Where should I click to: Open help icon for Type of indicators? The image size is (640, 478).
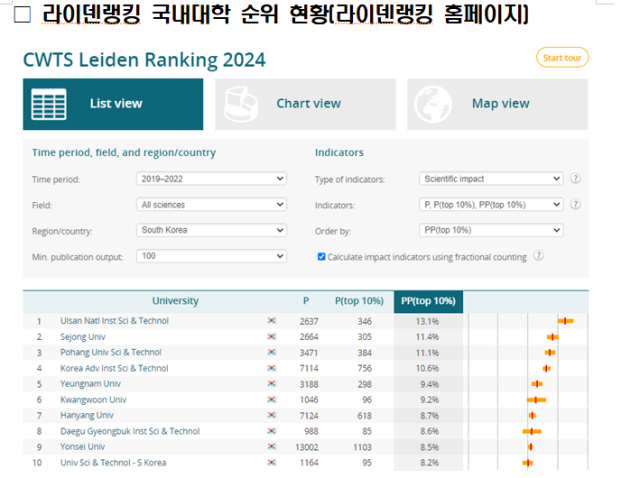pyautogui.click(x=575, y=178)
